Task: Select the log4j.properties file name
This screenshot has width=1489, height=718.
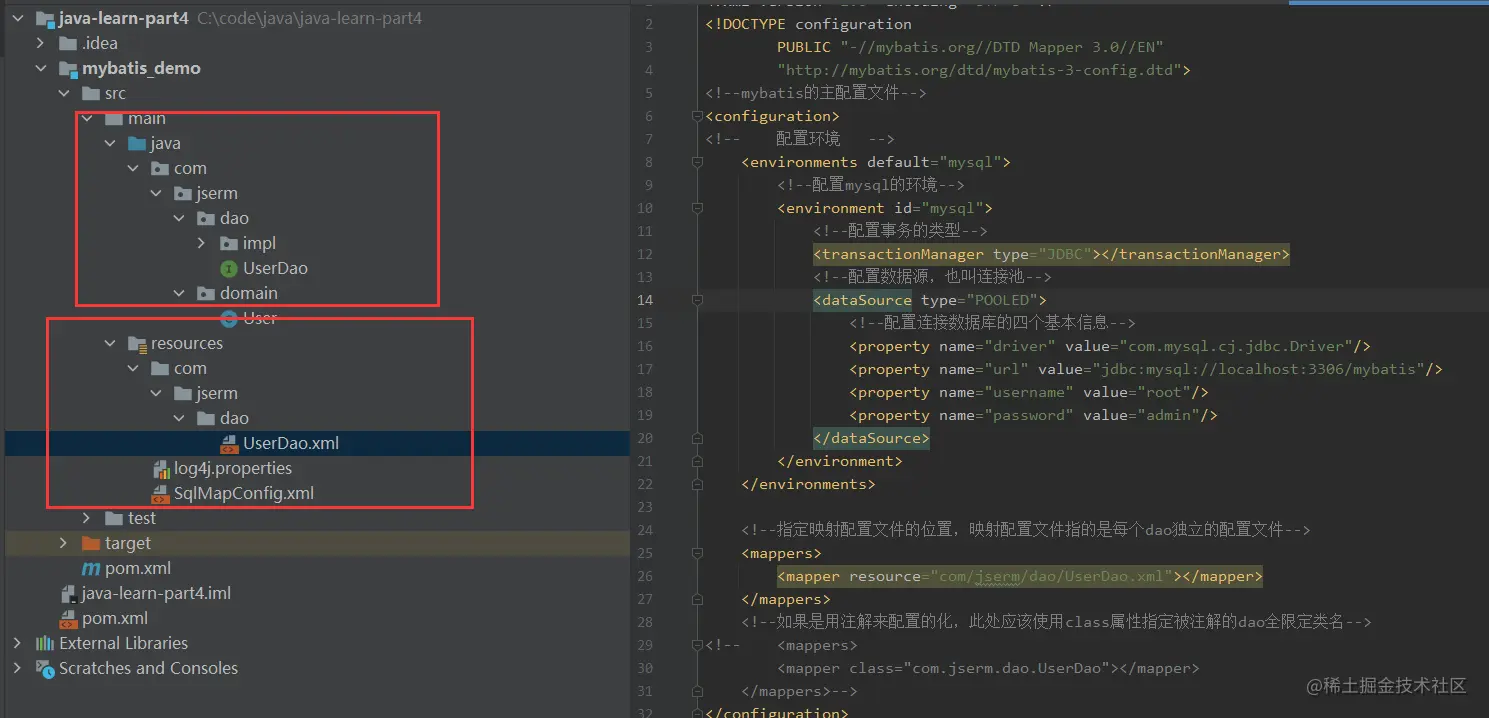Action: click(x=233, y=468)
